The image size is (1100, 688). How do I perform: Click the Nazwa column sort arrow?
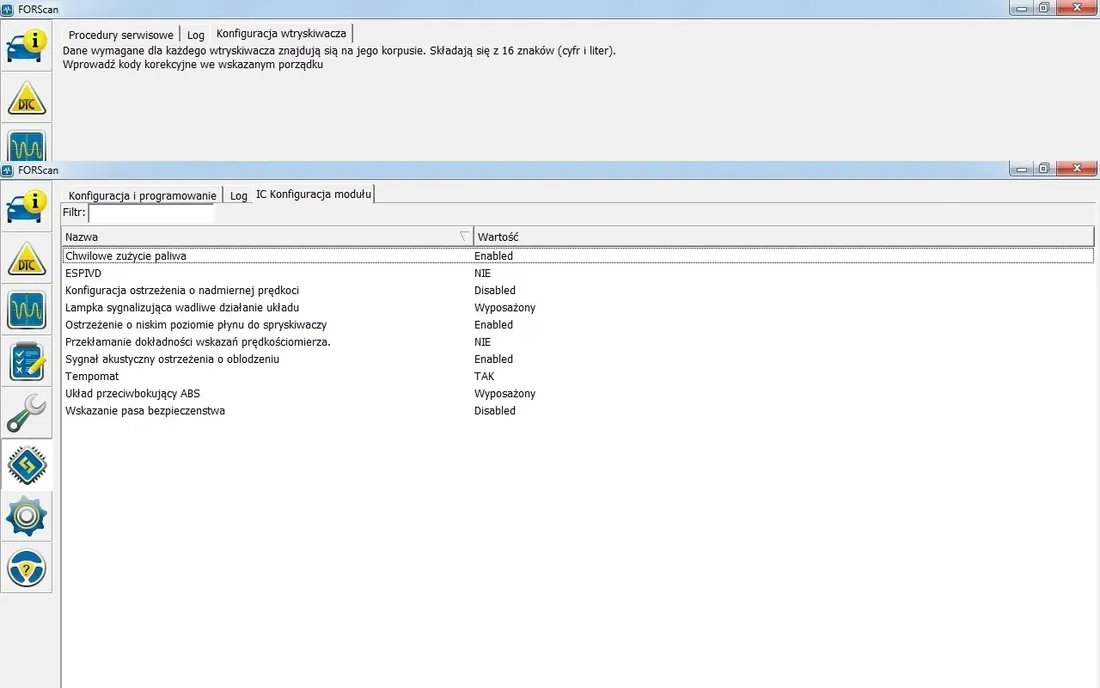[464, 236]
